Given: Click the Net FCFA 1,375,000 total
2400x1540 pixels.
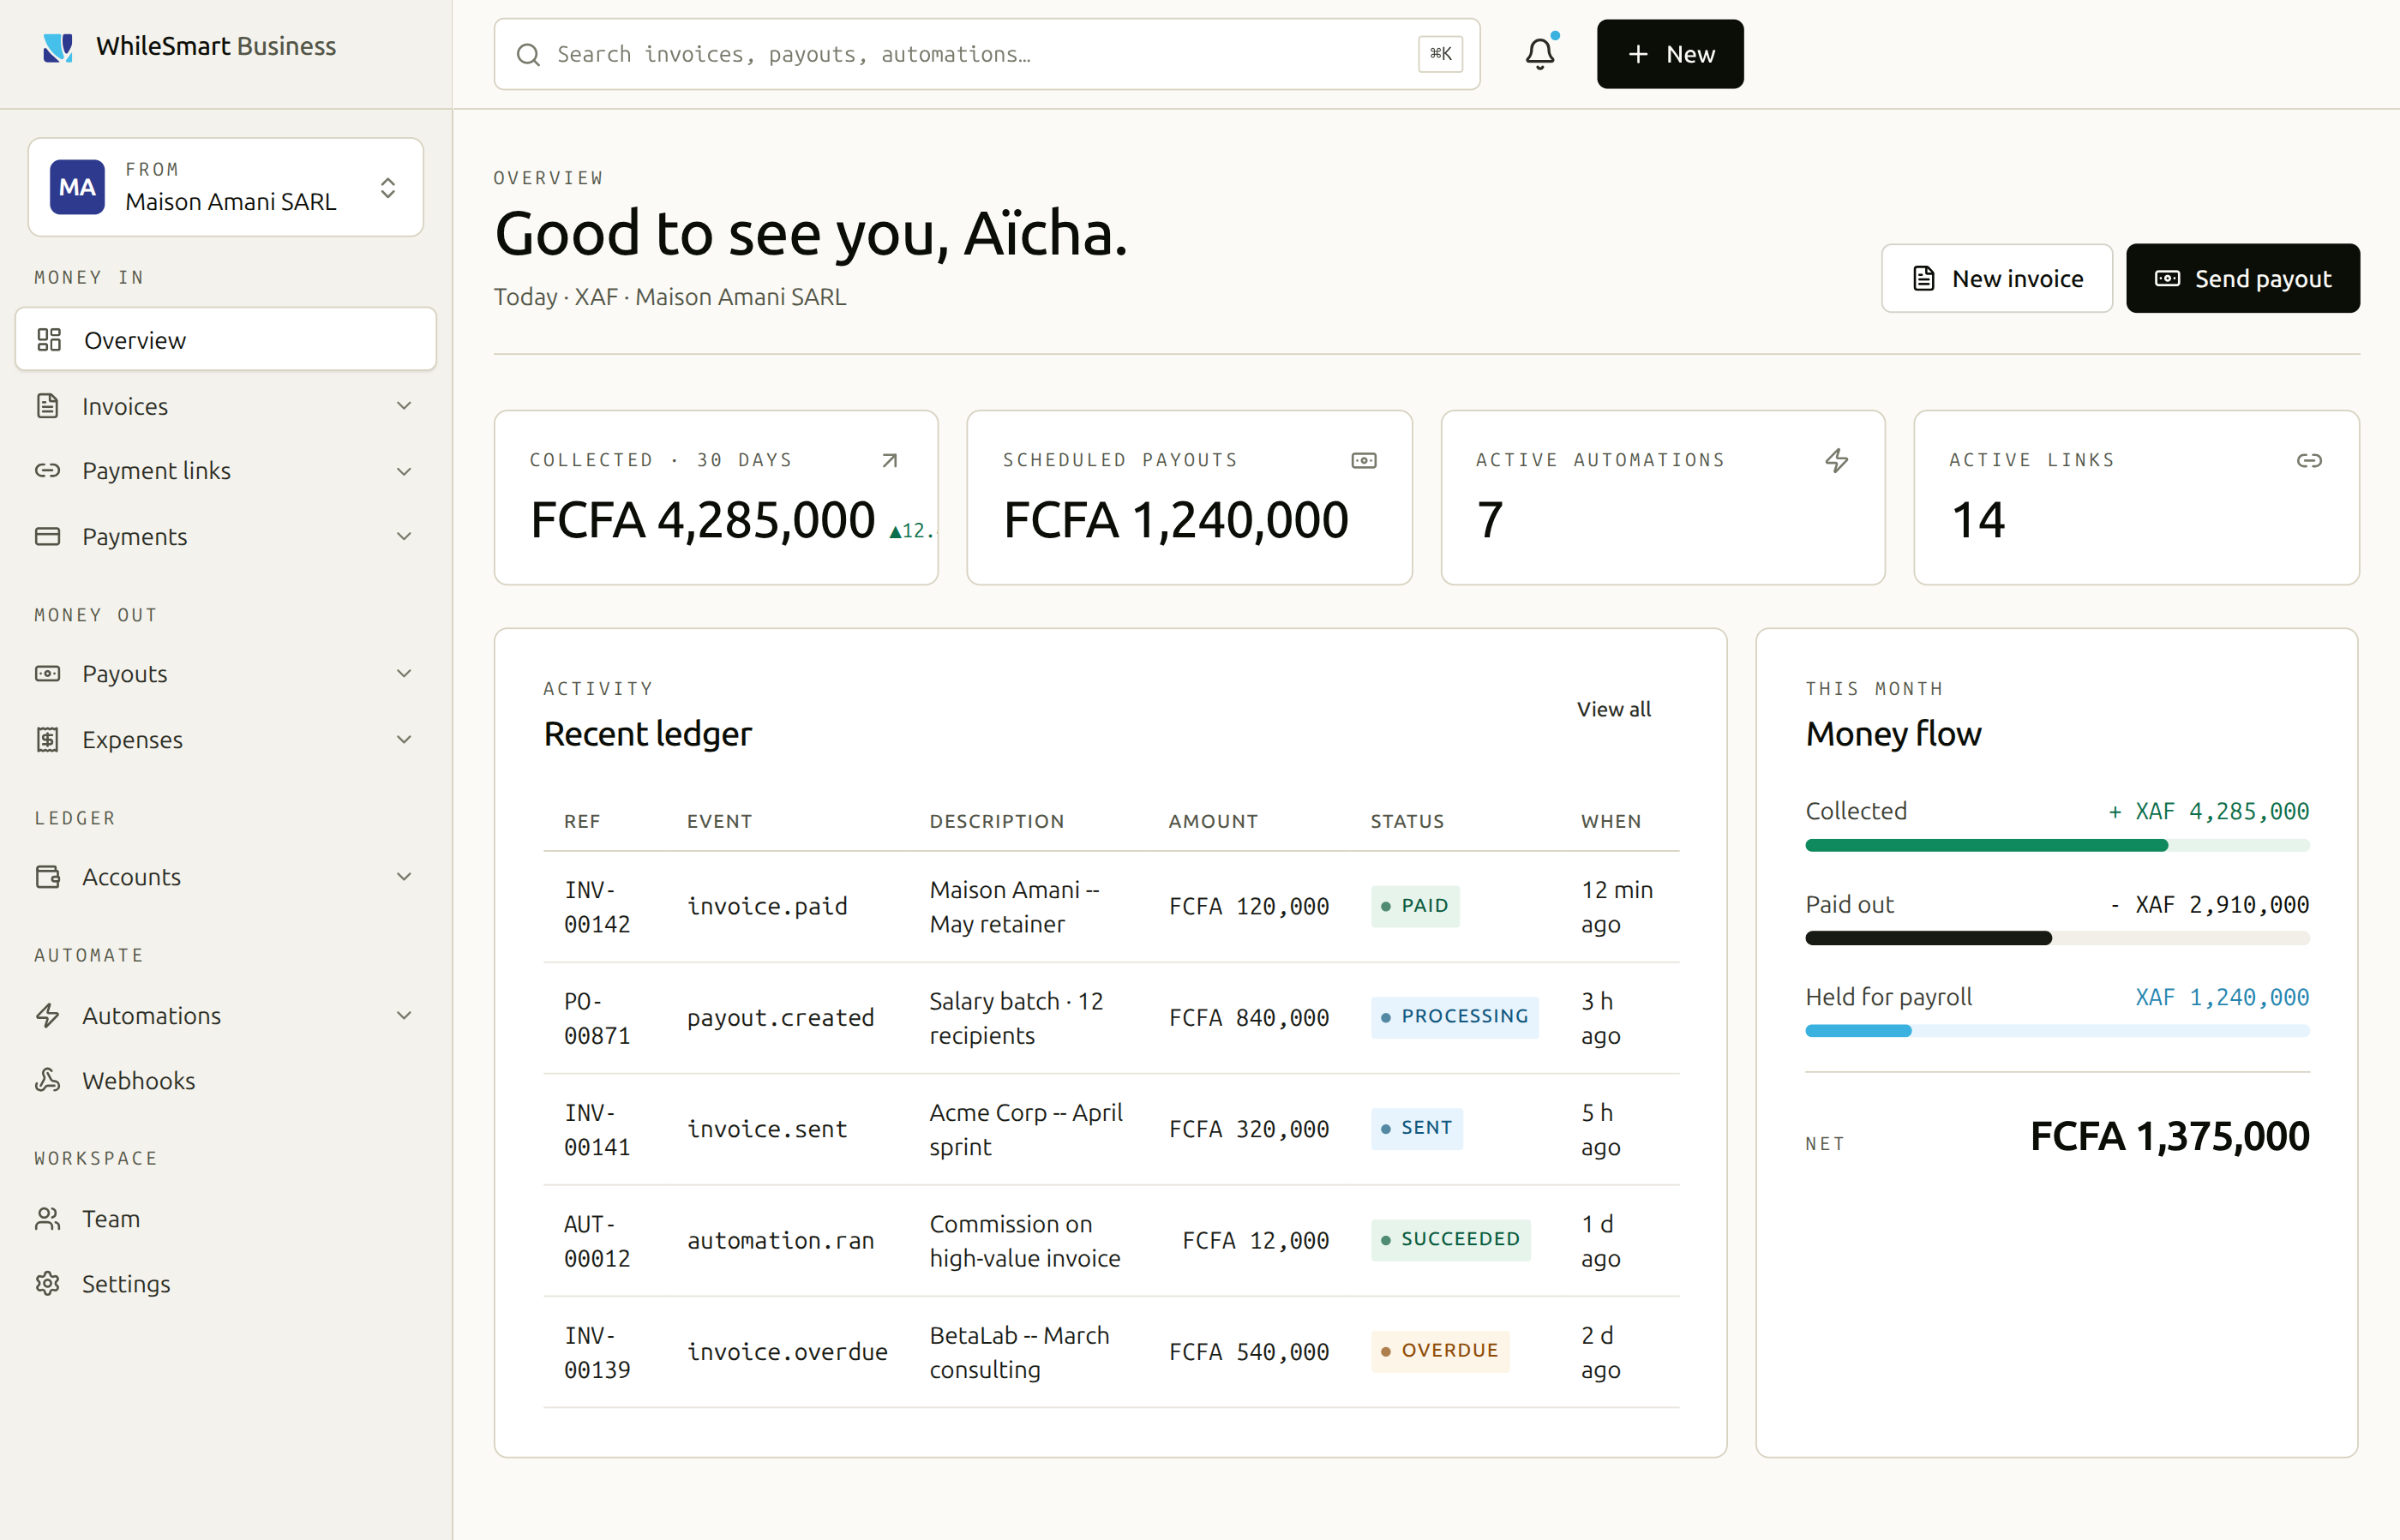Looking at the screenshot, I should (x=2170, y=1137).
